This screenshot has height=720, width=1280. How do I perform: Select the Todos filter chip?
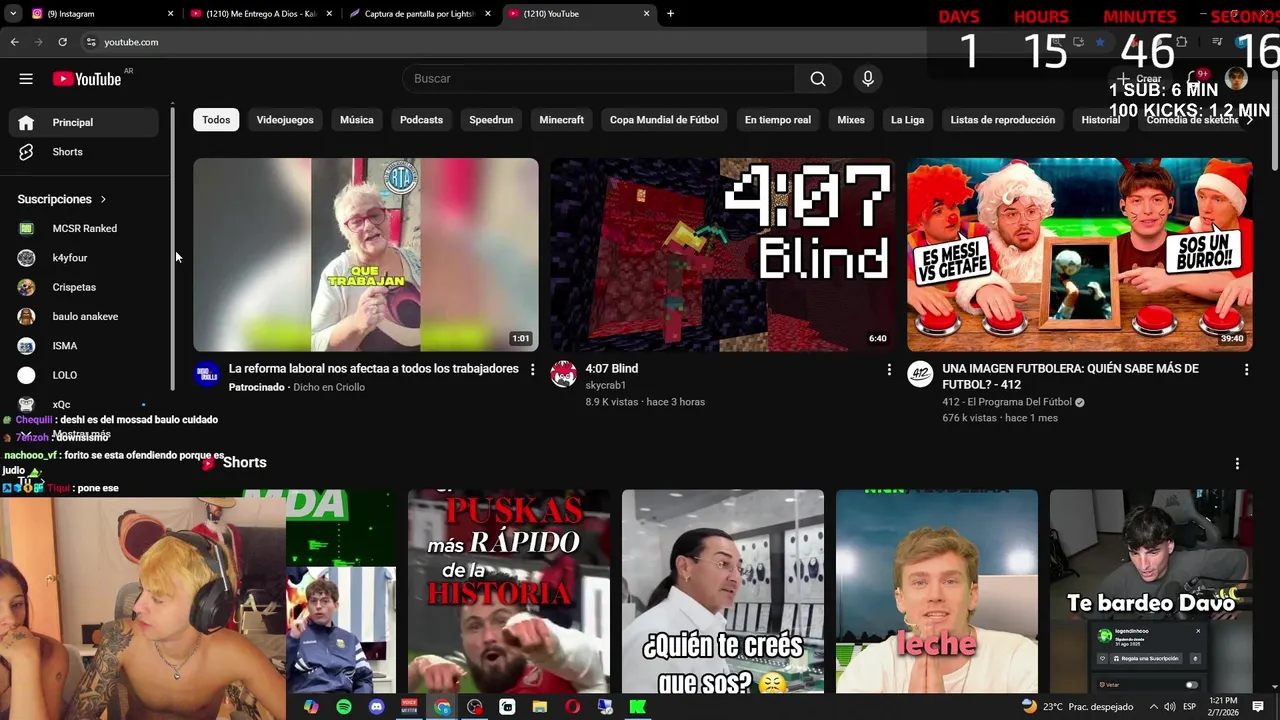216,120
